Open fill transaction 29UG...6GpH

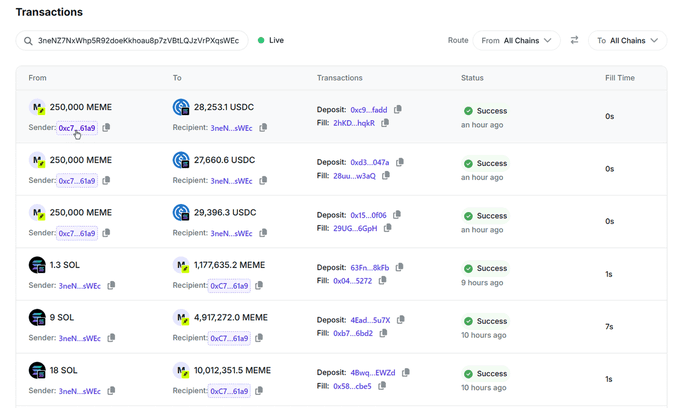(355, 228)
